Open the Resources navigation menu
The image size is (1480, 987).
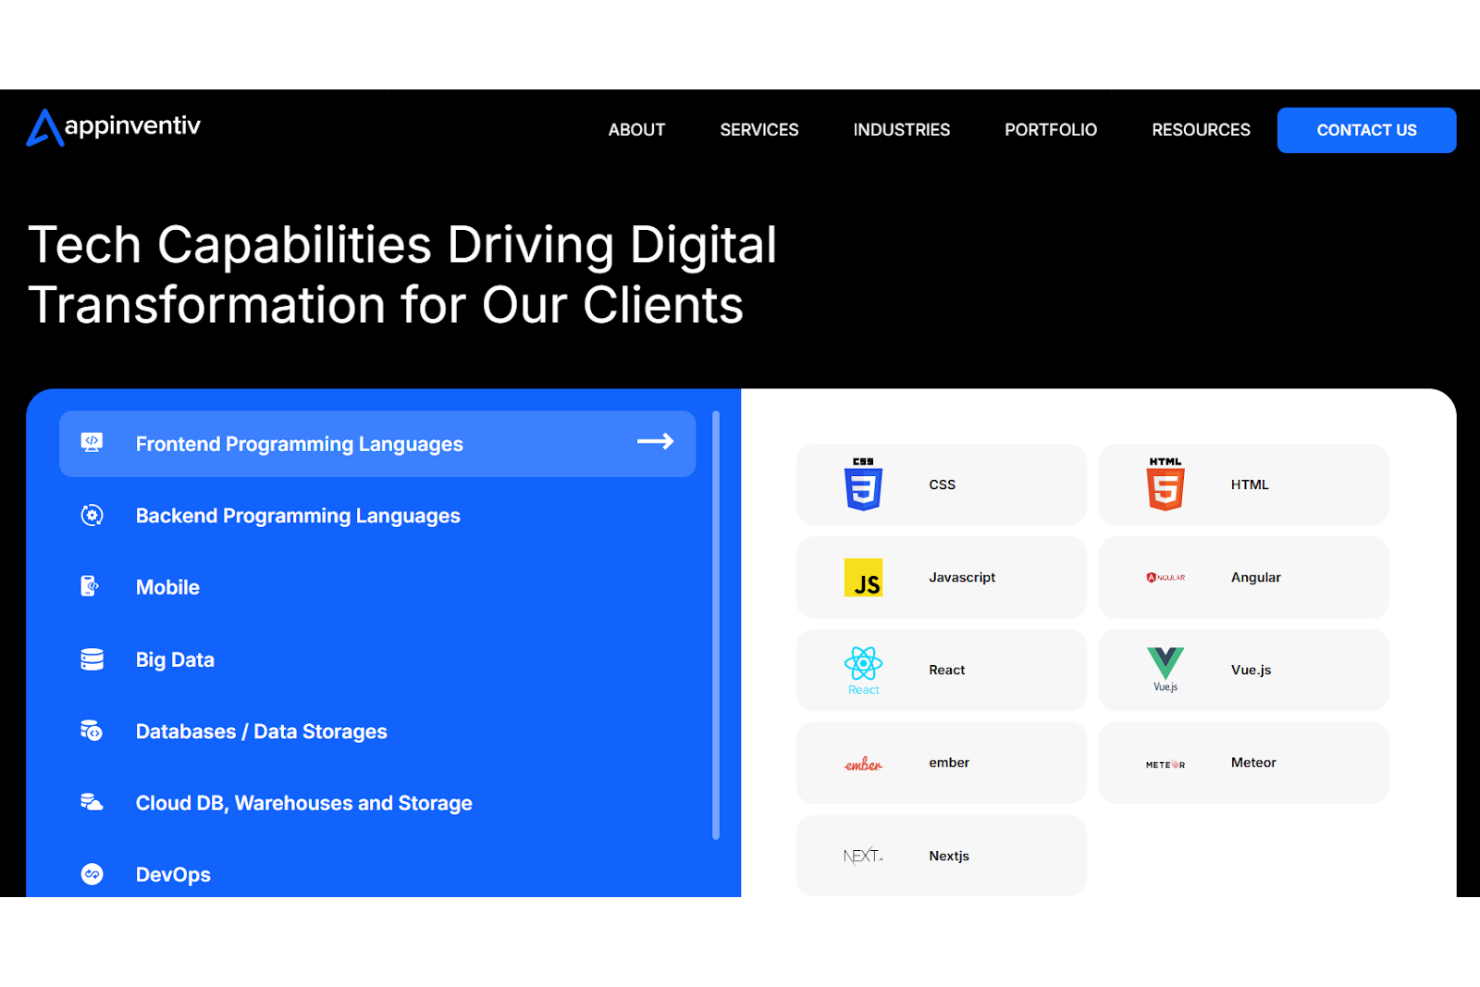coord(1200,130)
